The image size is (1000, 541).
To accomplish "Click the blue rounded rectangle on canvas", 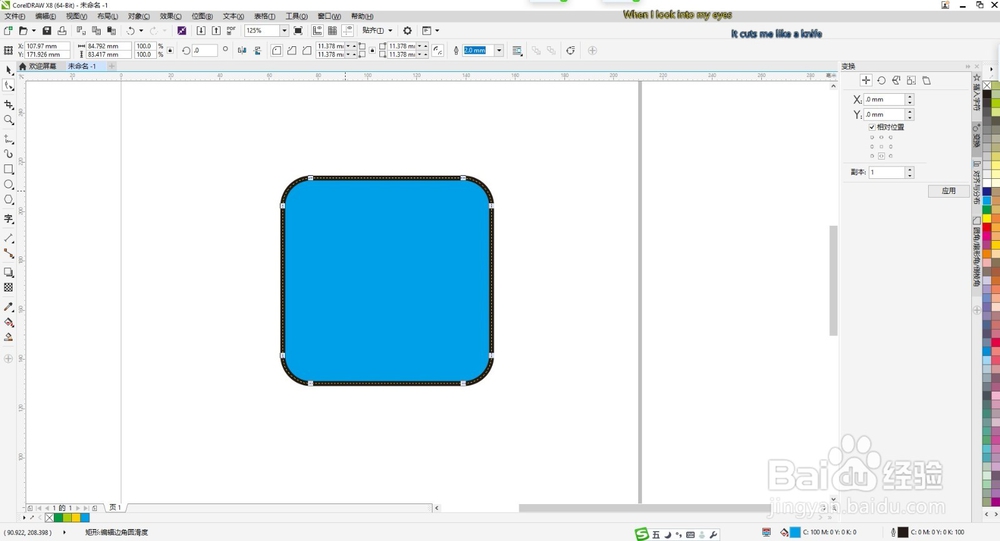I will click(387, 281).
